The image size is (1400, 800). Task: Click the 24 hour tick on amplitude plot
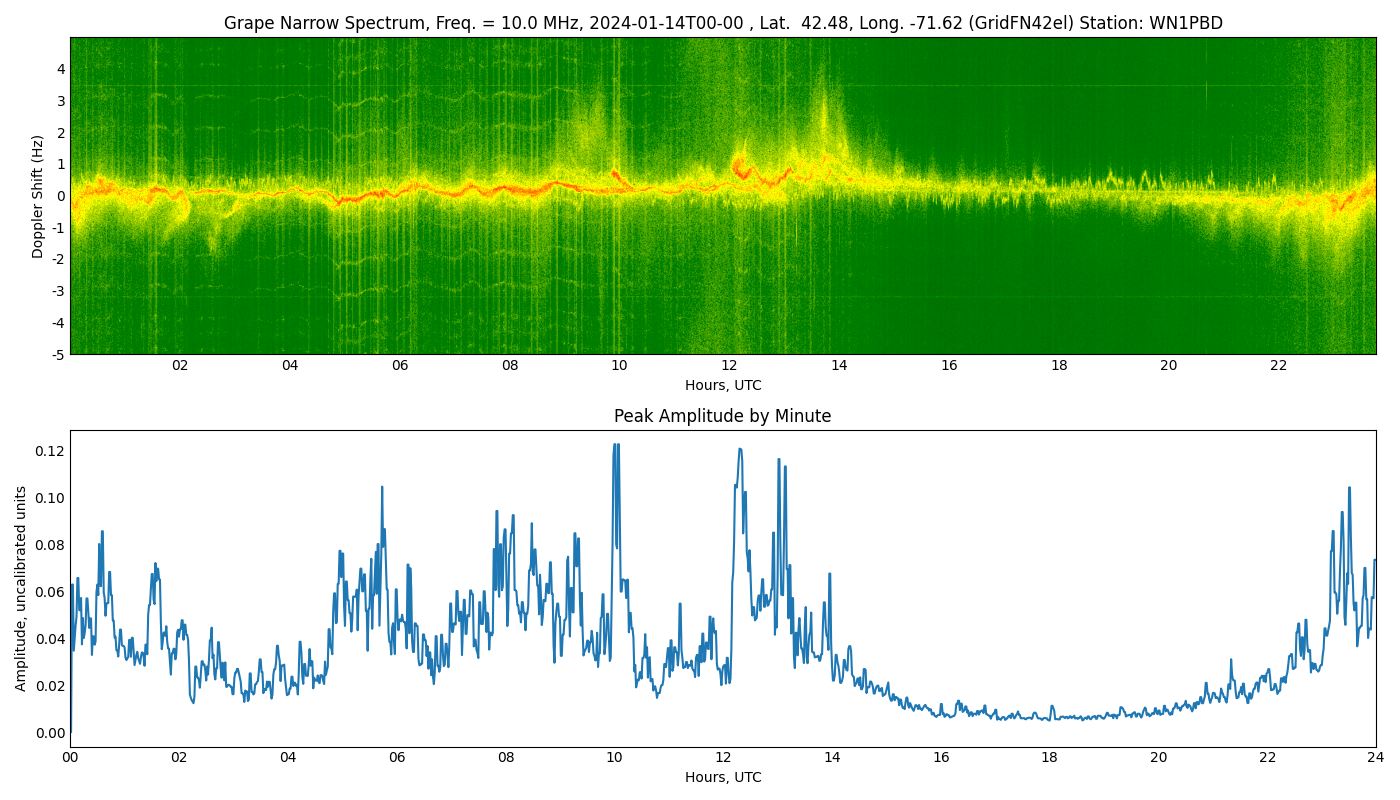(x=1375, y=758)
